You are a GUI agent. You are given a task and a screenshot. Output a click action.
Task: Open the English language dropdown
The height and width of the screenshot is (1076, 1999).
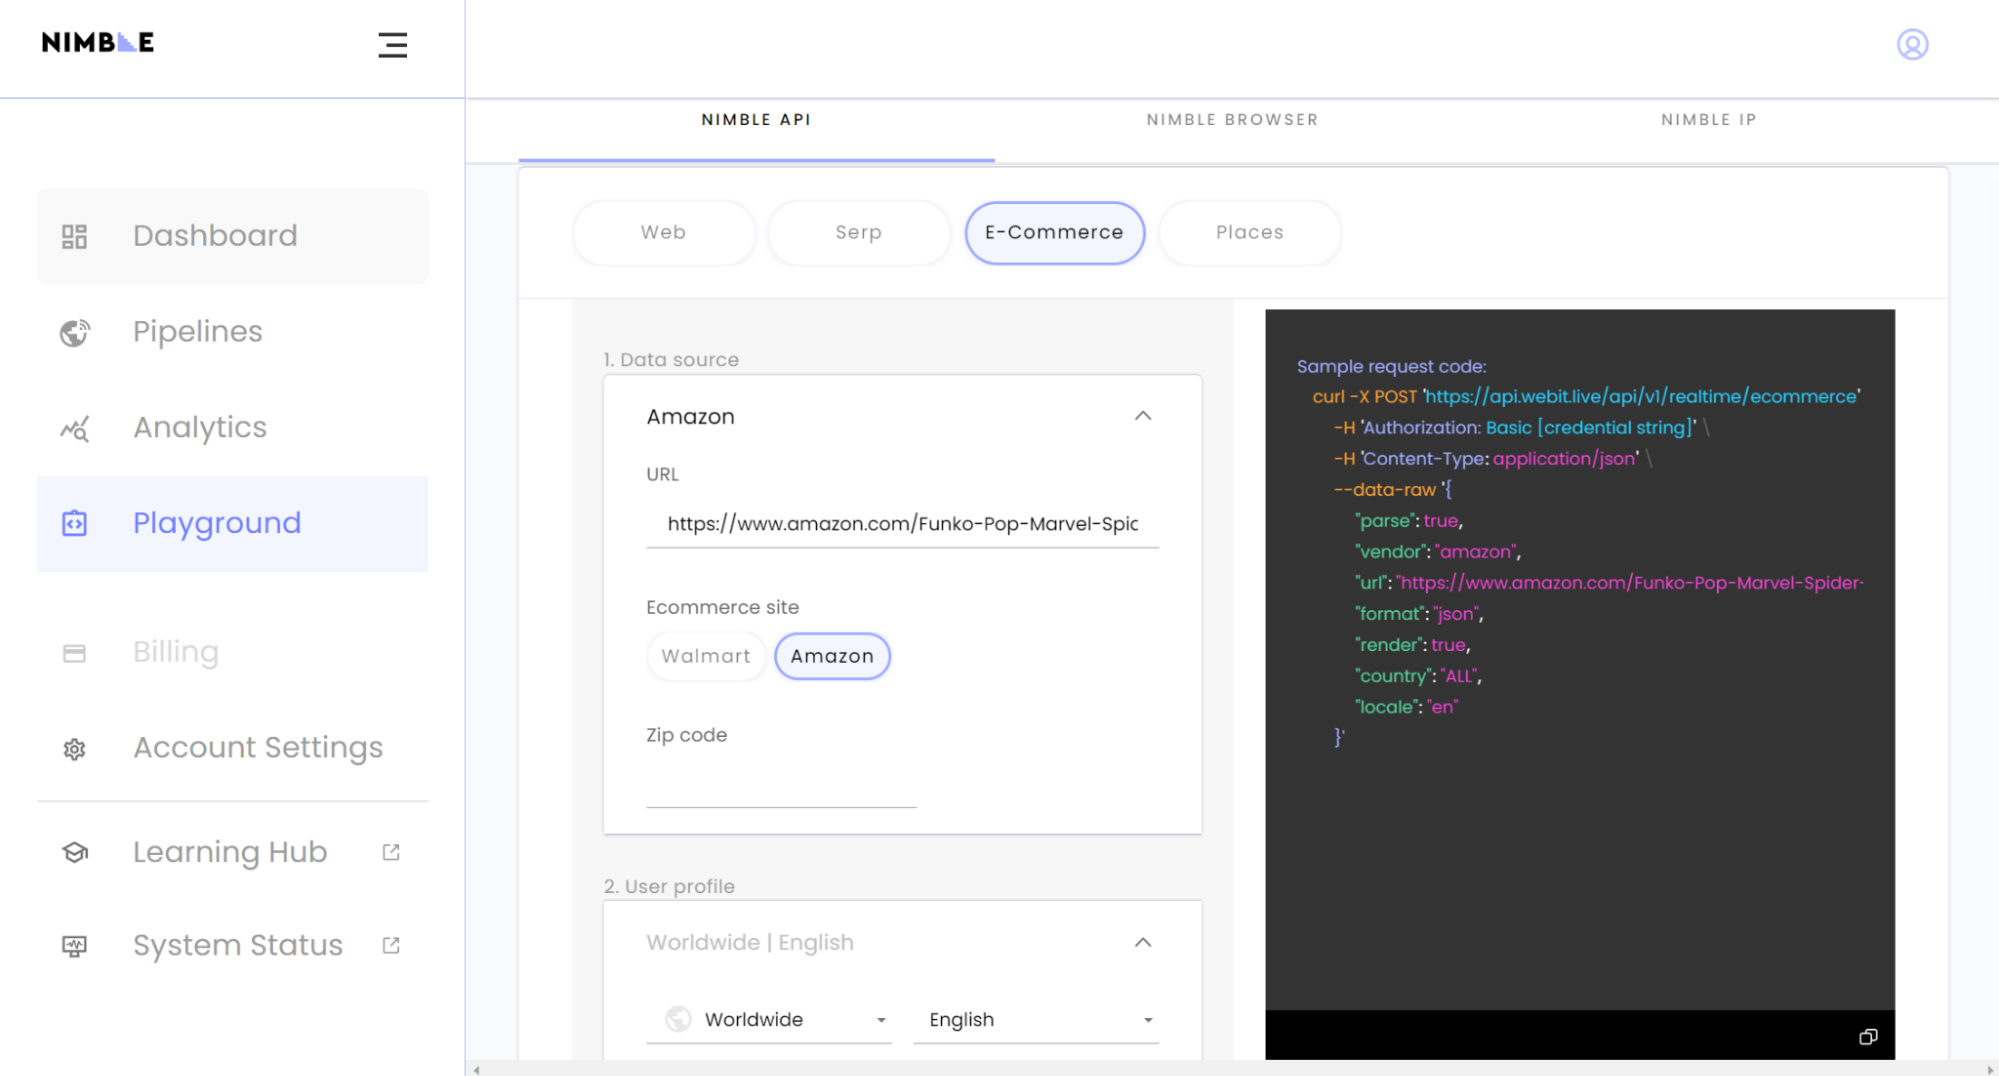tap(1036, 1019)
